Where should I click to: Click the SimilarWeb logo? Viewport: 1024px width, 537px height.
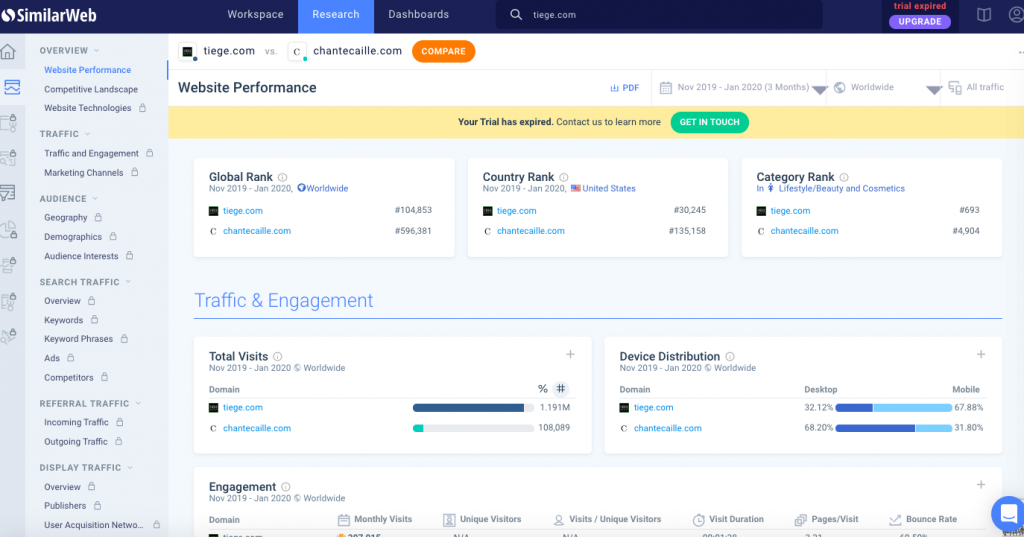pyautogui.click(x=49, y=15)
